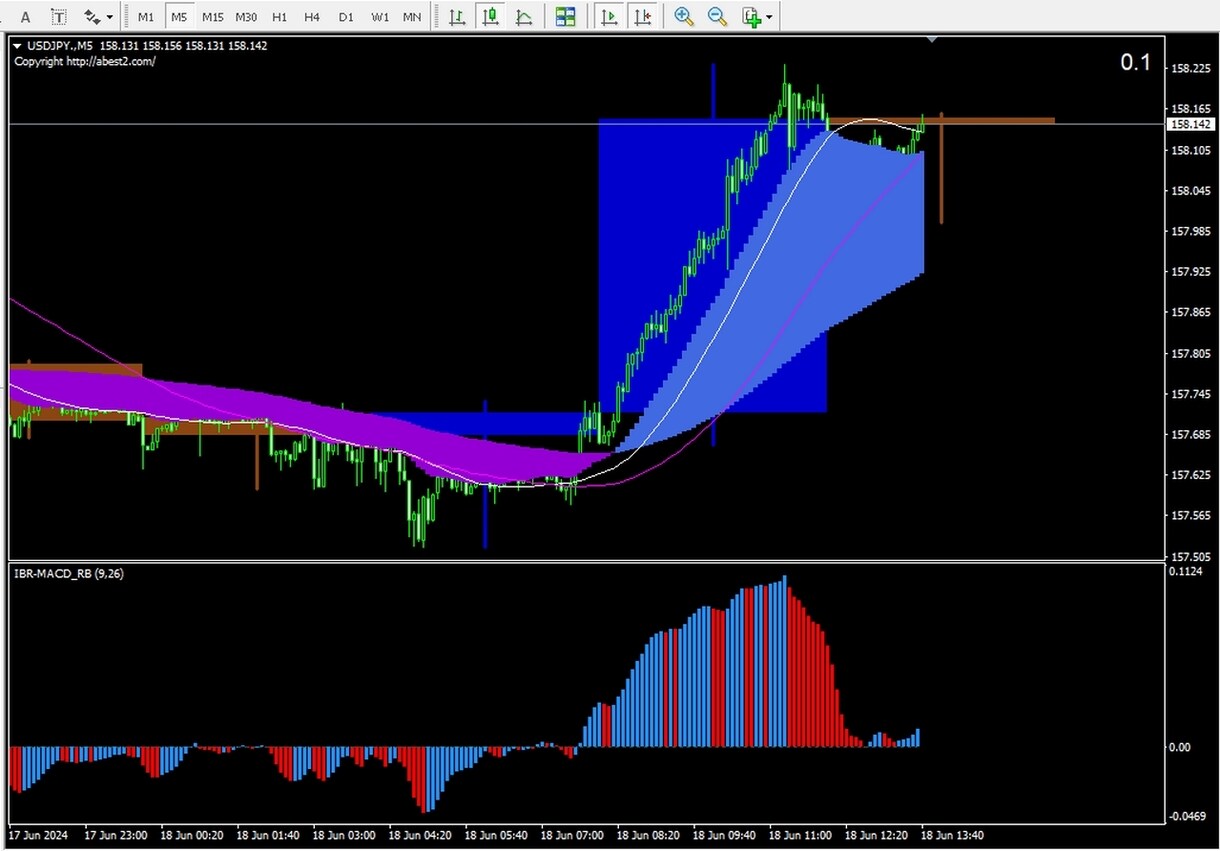Change chart to D1 timeframe
The width and height of the screenshot is (1220, 851).
[346, 17]
